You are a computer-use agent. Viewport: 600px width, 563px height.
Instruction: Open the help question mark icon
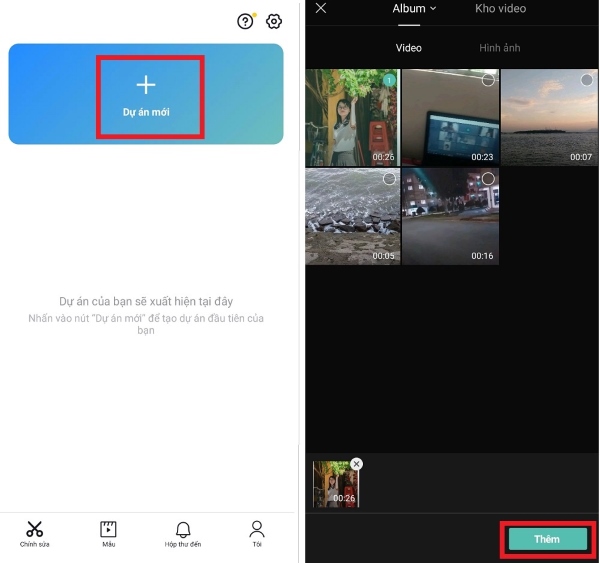point(245,22)
